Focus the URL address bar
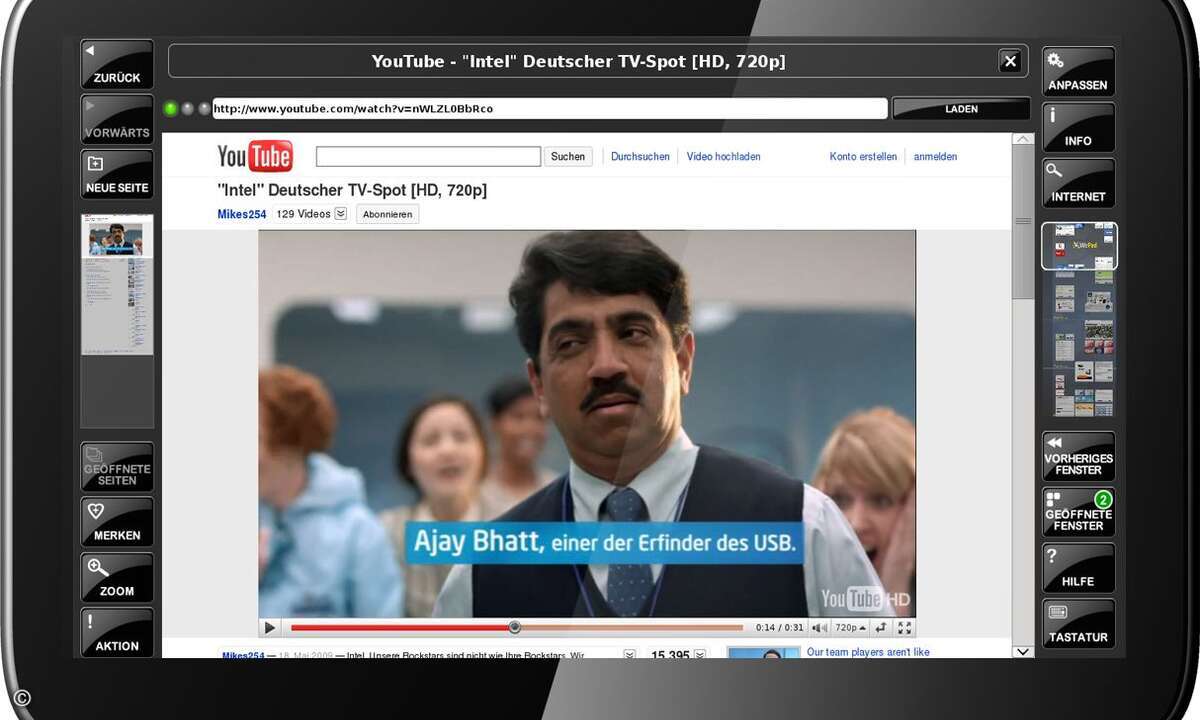Viewport: 1200px width, 720px height. pyautogui.click(x=550, y=109)
